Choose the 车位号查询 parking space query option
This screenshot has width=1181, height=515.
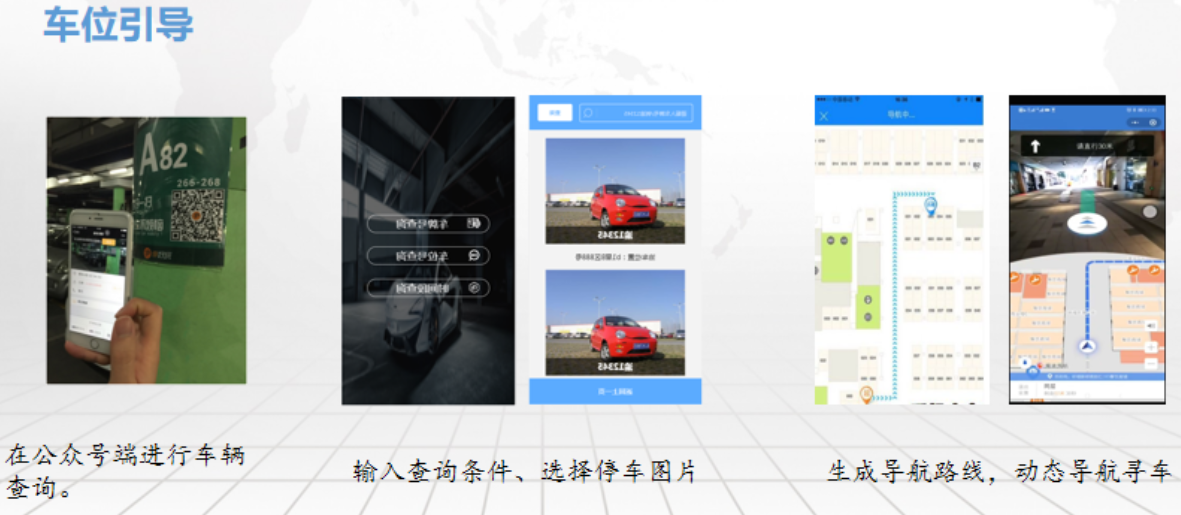coord(428,255)
